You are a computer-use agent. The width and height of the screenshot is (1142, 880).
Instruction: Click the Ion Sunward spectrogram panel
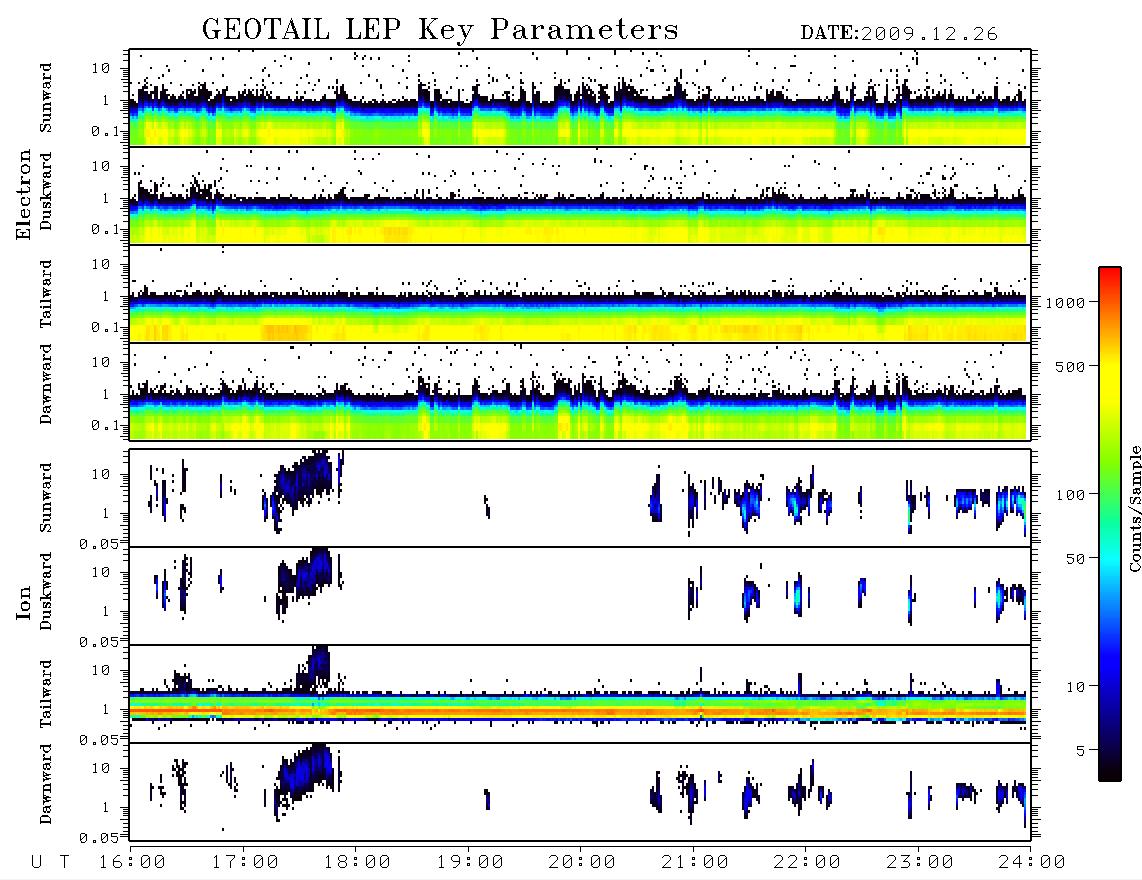coord(580,498)
